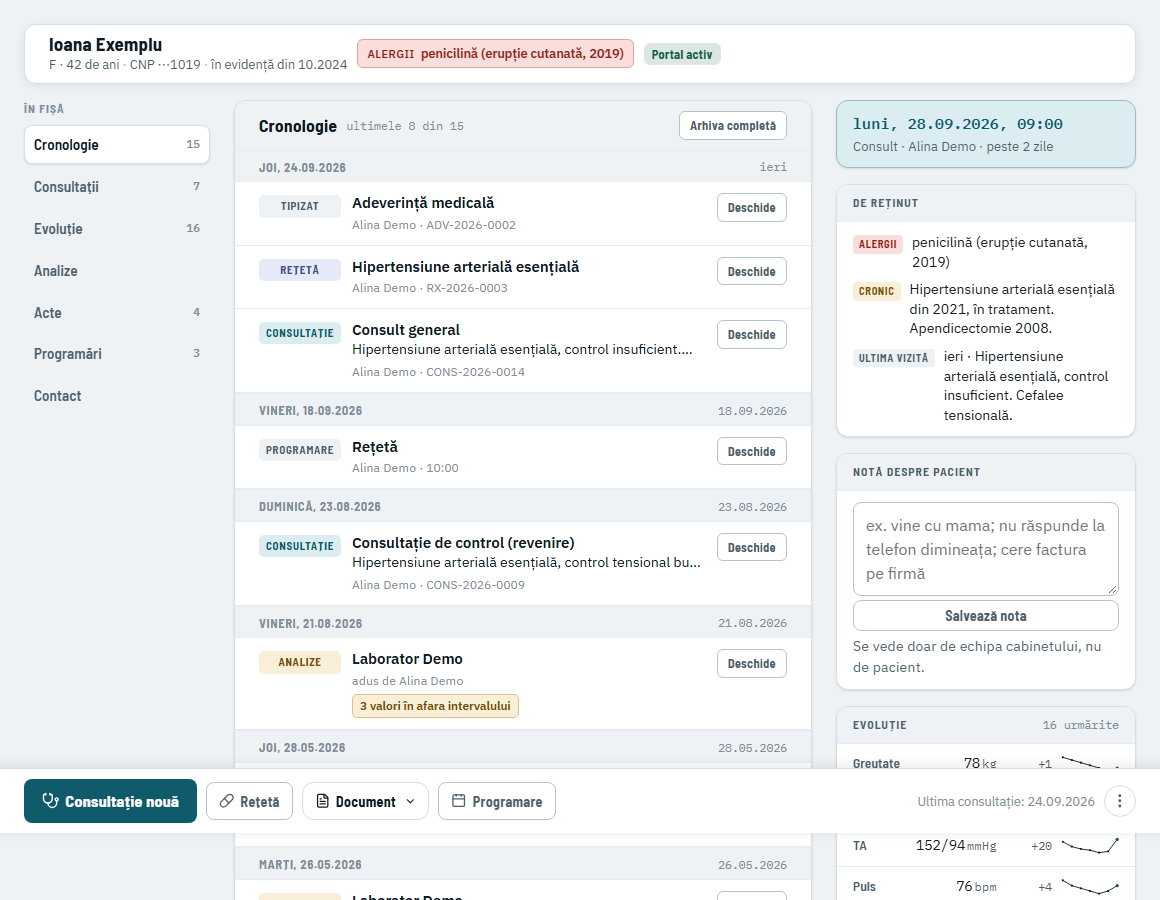This screenshot has width=1160, height=900.
Task: Click the stethoscope icon on Consultație nouă
Action: pyautogui.click(x=50, y=801)
